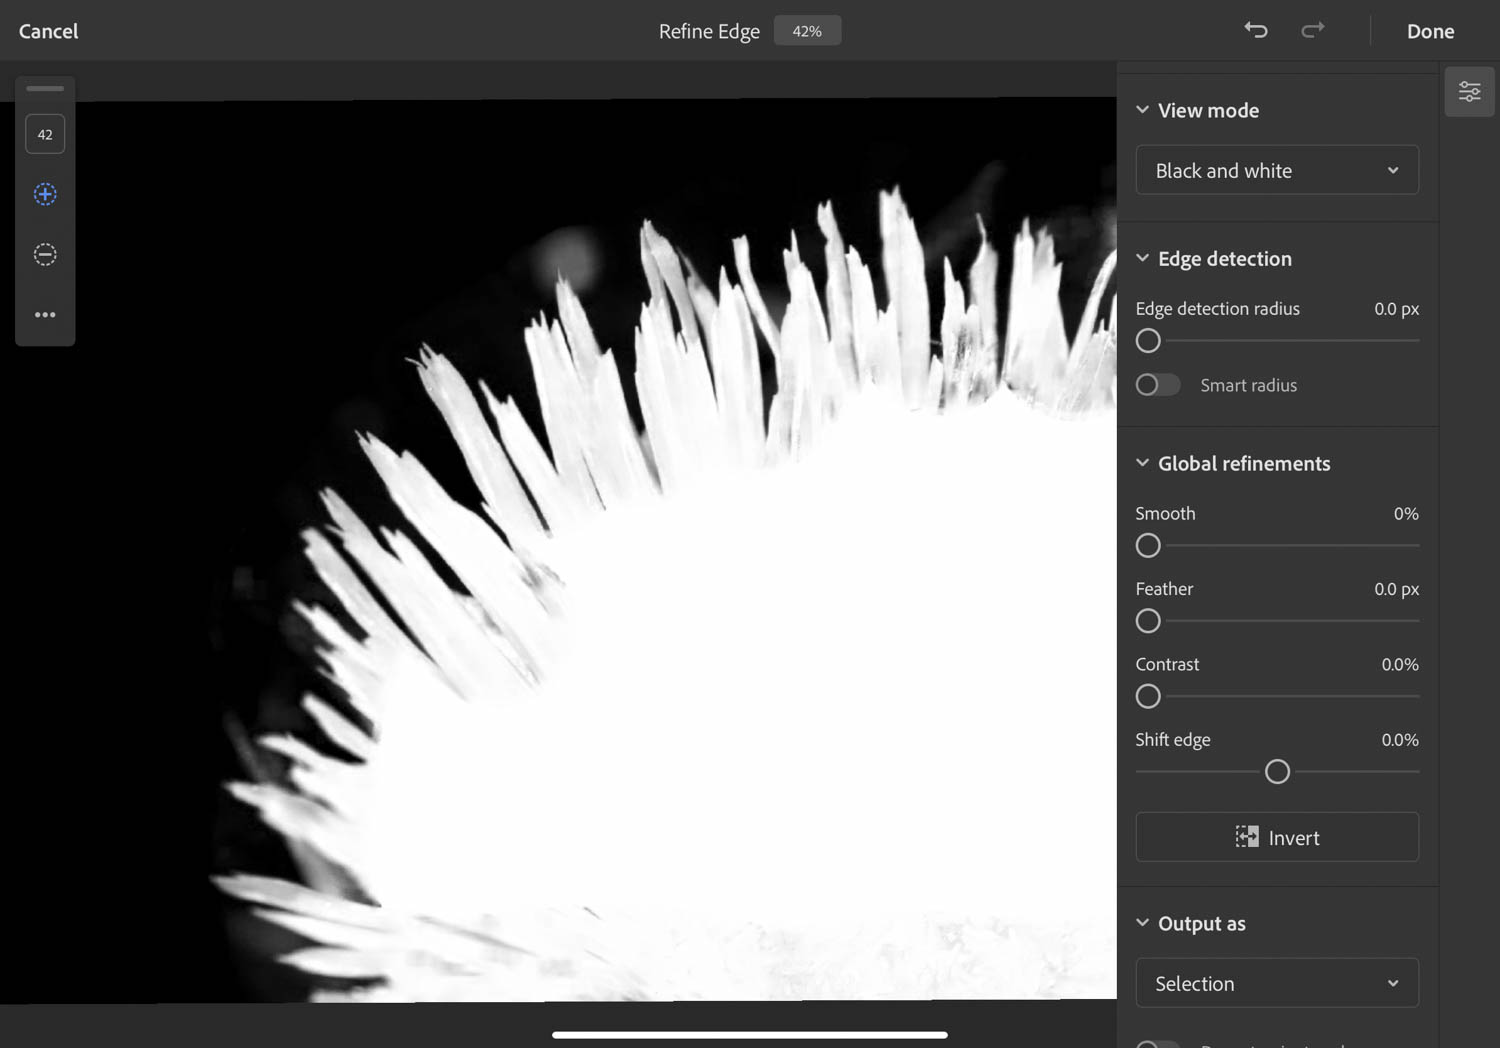Open the ellipsis menu in the toolbar
The width and height of the screenshot is (1500, 1048).
point(45,314)
